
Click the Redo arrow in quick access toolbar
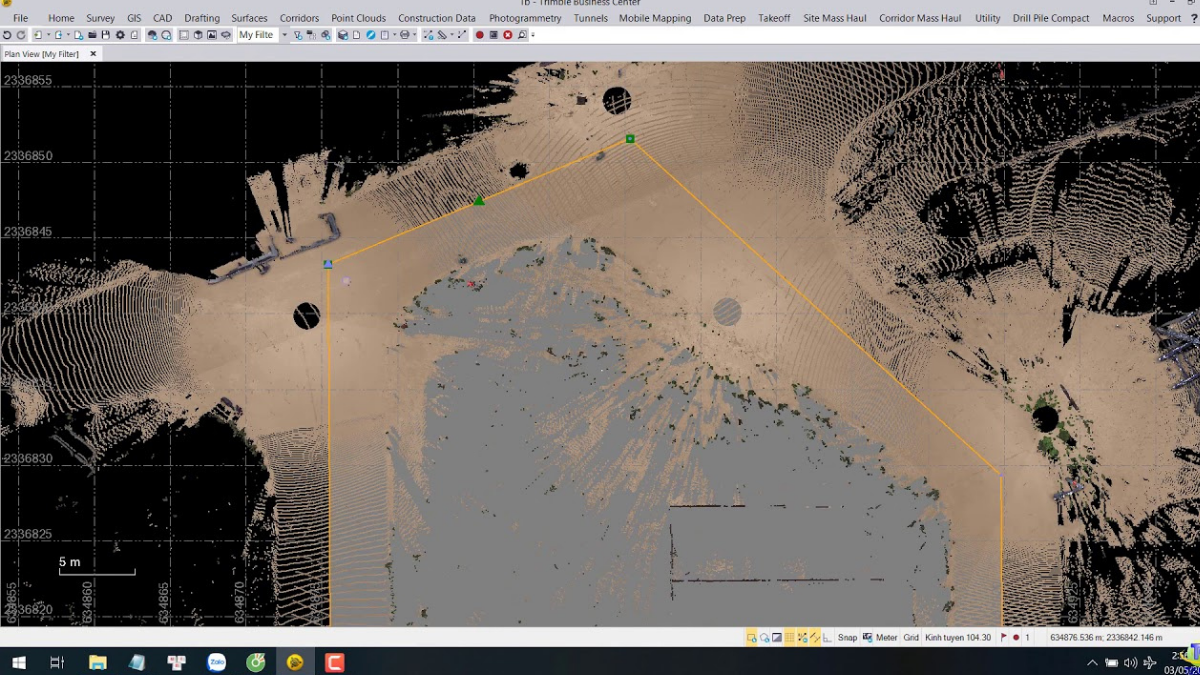pyautogui.click(x=21, y=35)
